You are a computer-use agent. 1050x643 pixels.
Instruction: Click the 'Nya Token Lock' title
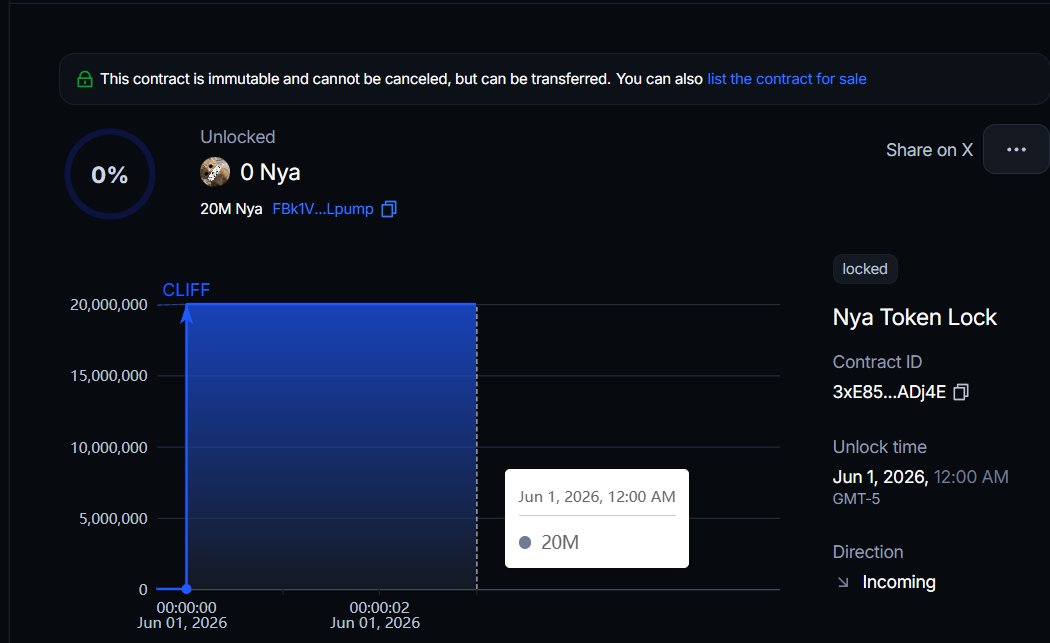pos(914,317)
